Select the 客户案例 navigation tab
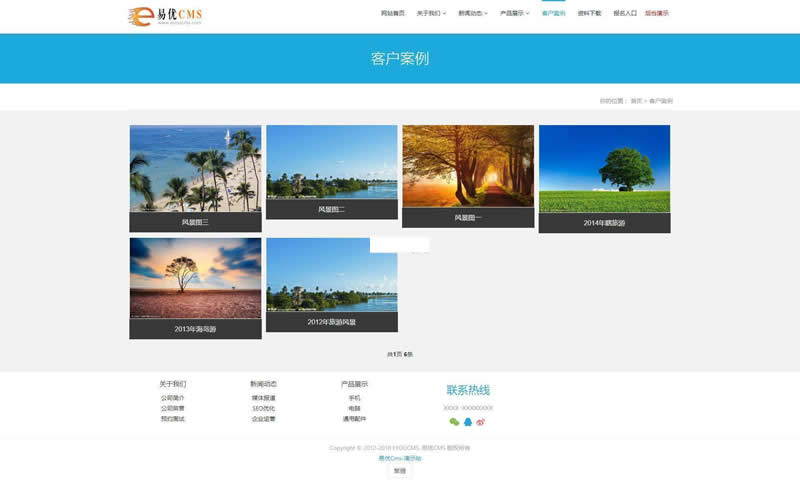Screen dimensions: 800x491 tap(554, 13)
